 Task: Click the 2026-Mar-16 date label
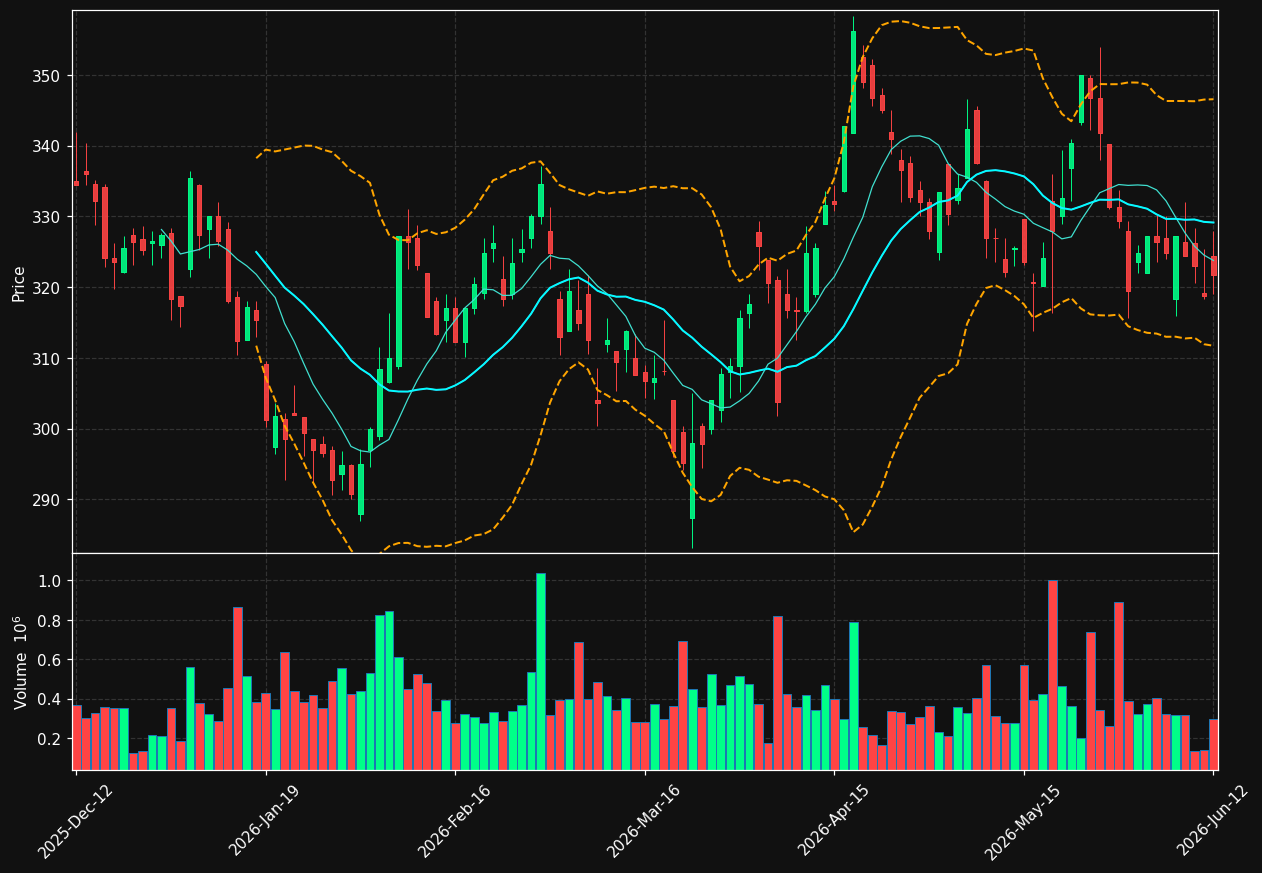[x=644, y=820]
